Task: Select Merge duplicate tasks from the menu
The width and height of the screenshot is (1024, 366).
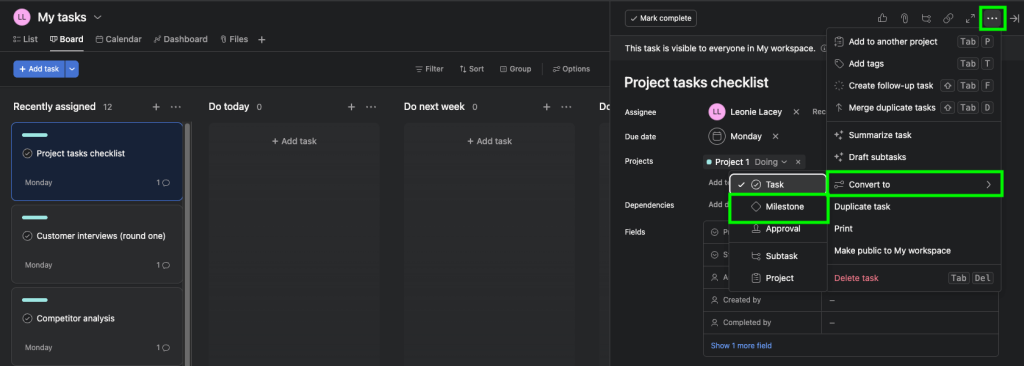Action: click(914, 107)
